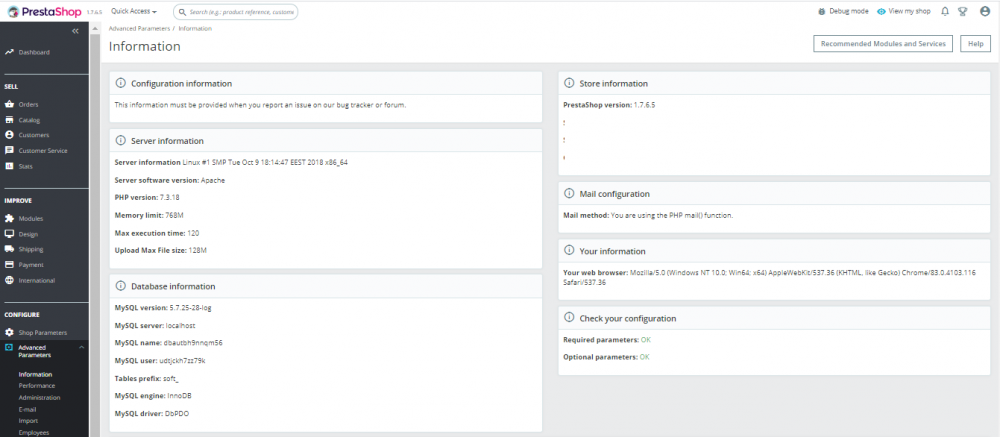This screenshot has height=437, width=1000.
Task: Click the Debug mode bug icon
Action: click(822, 12)
